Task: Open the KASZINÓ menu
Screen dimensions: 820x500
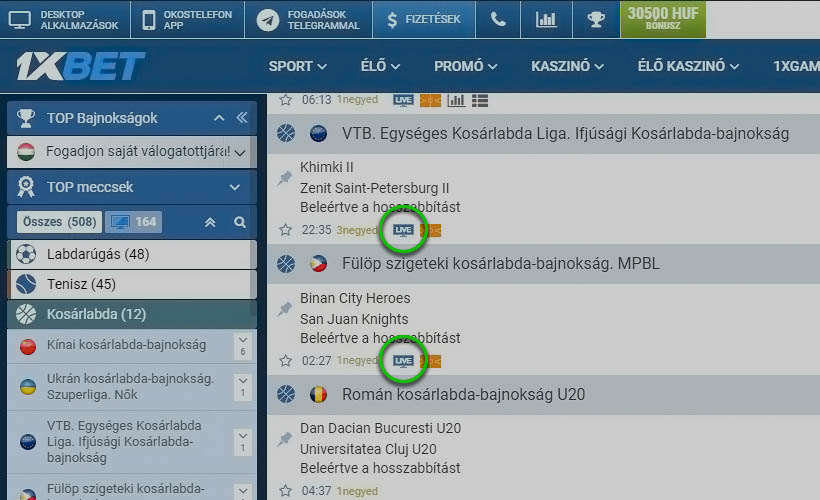Action: coord(567,66)
